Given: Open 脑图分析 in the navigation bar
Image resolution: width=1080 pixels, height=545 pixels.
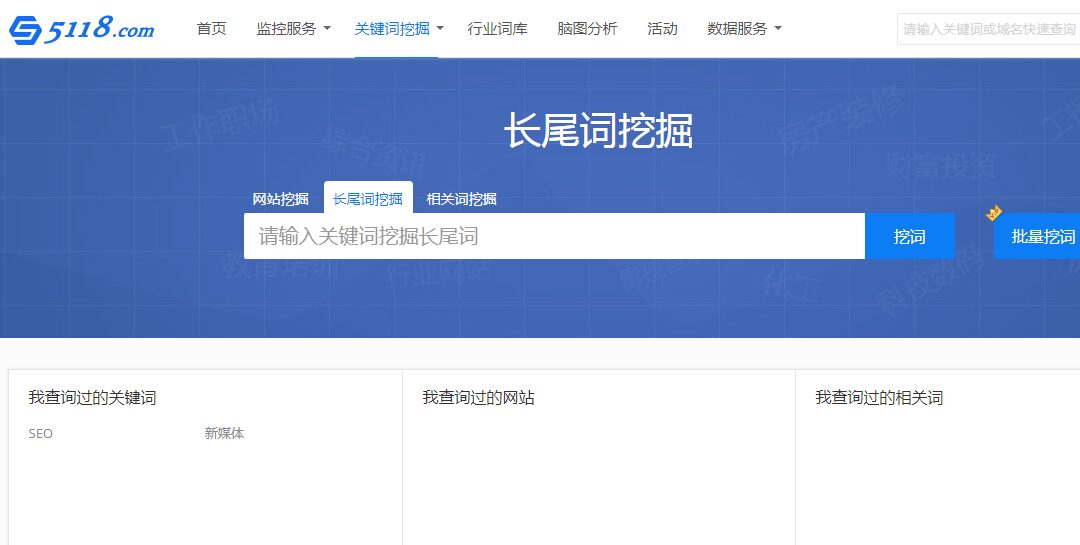Looking at the screenshot, I should tap(588, 29).
